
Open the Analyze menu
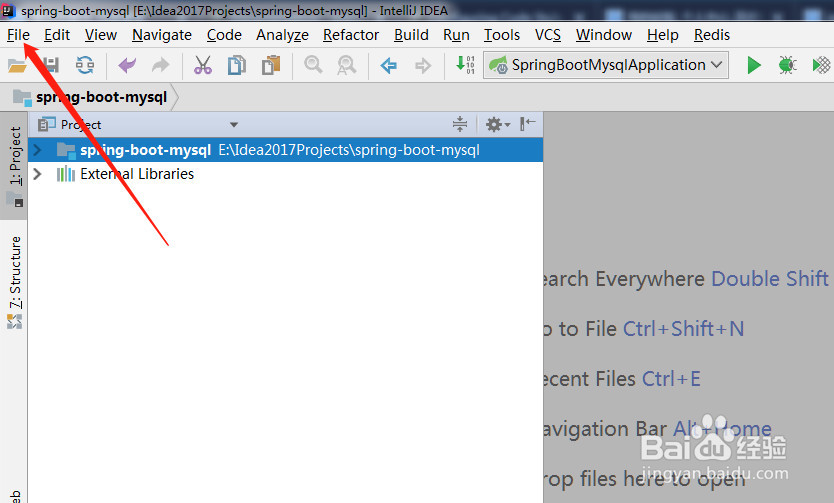point(282,35)
